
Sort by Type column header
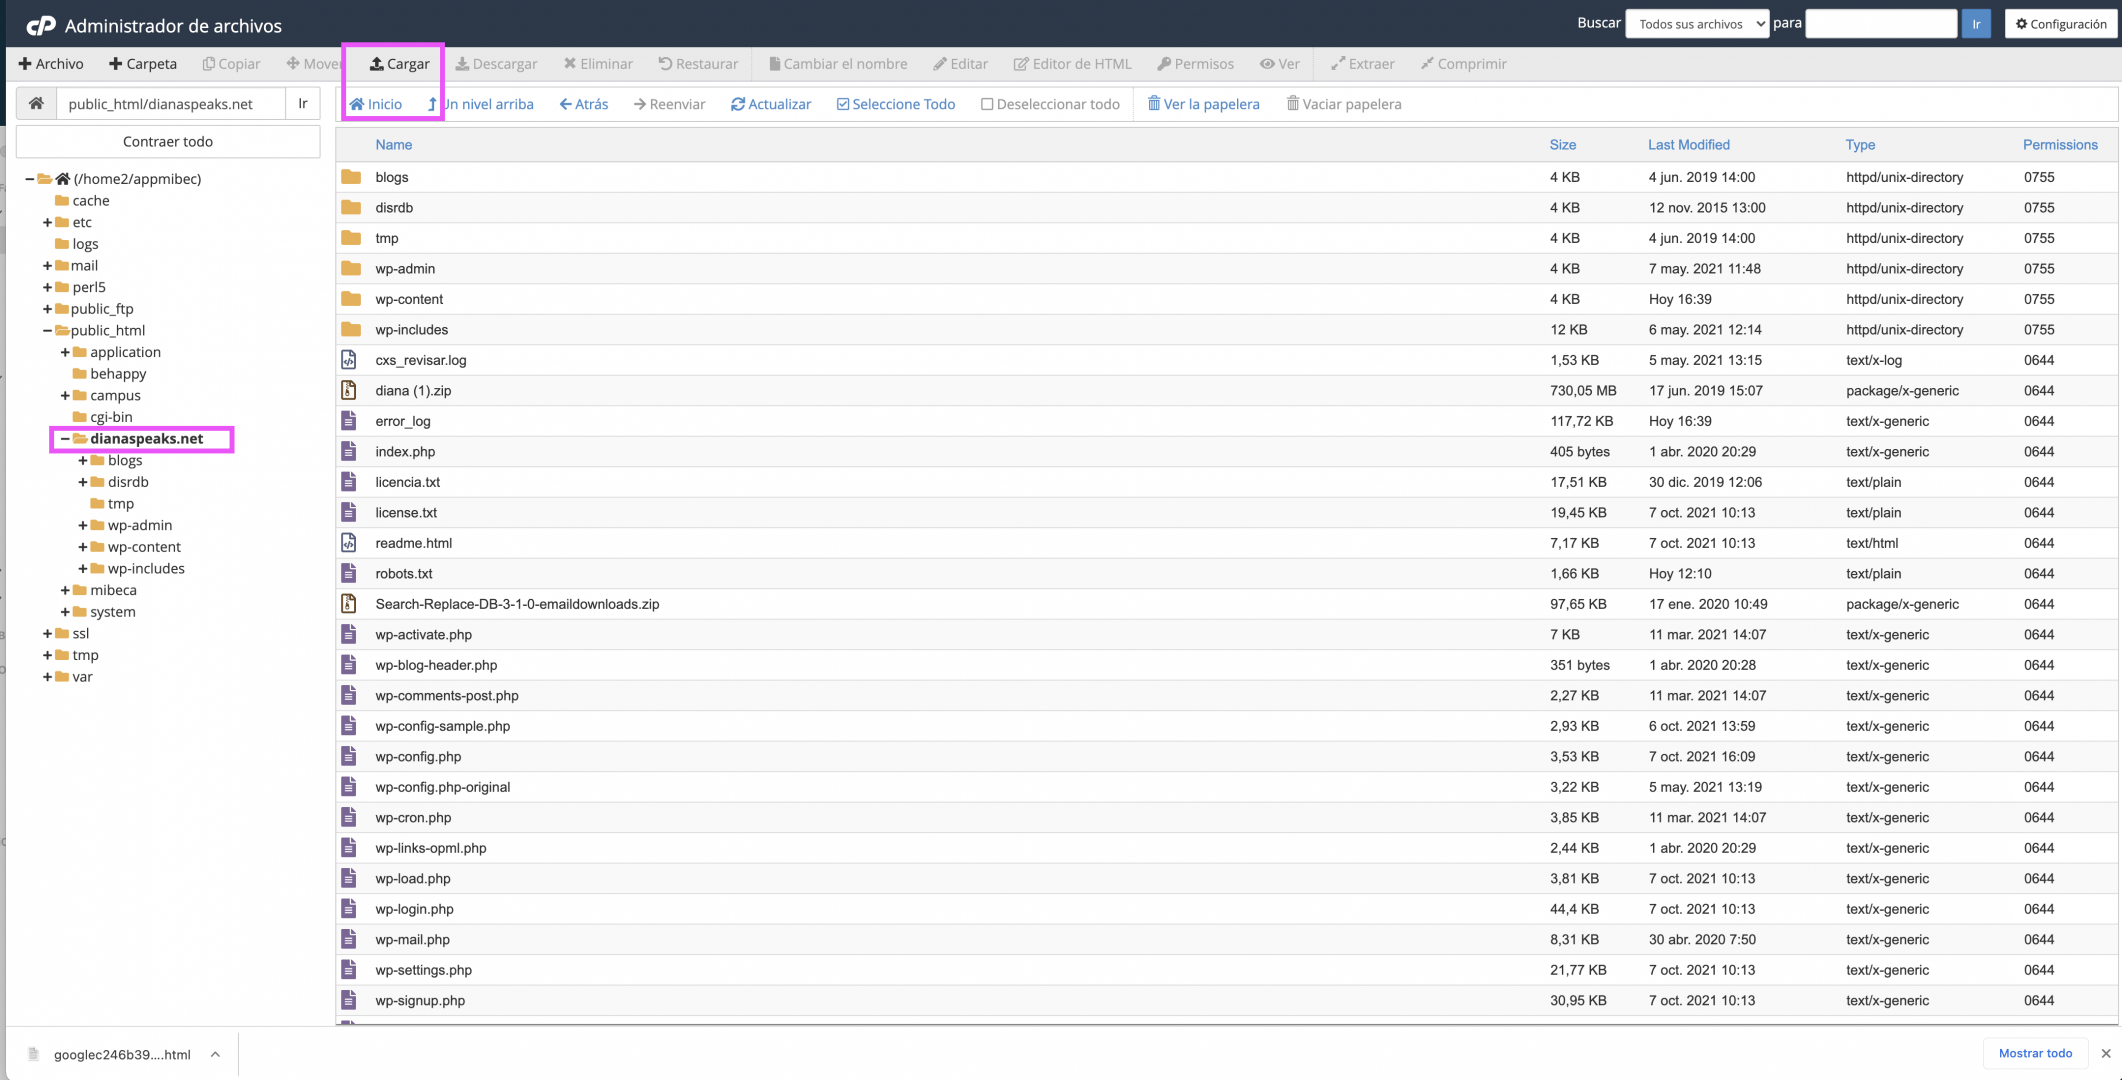[x=1860, y=145]
